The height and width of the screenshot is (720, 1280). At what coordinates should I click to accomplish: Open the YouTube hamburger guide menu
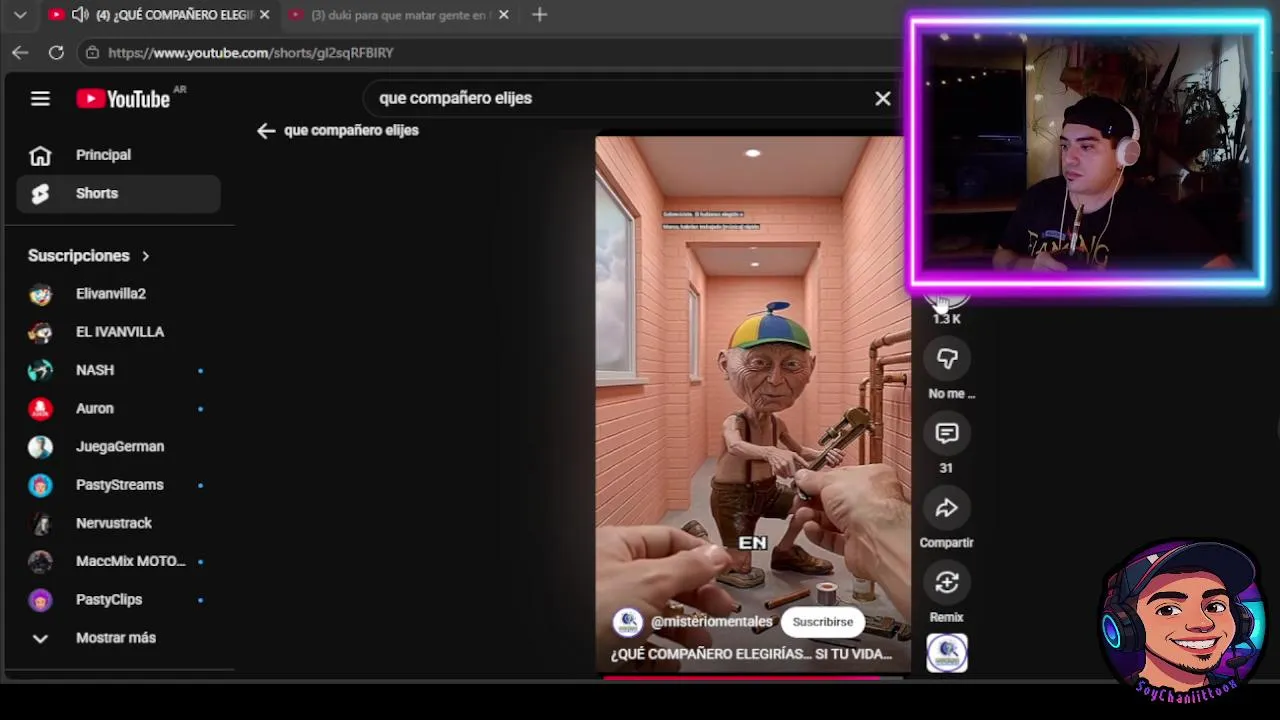40,98
